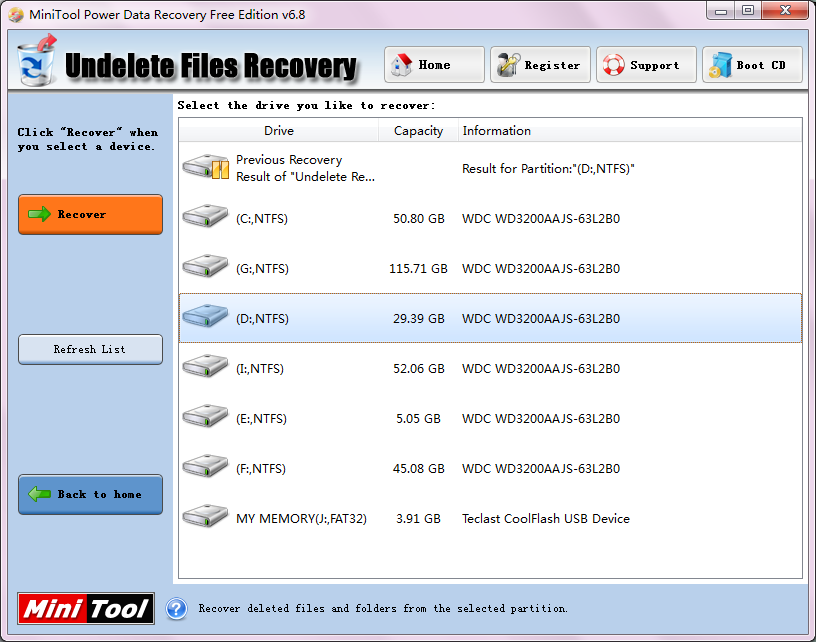Open the Support page
The width and height of the screenshot is (816, 642).
[646, 65]
